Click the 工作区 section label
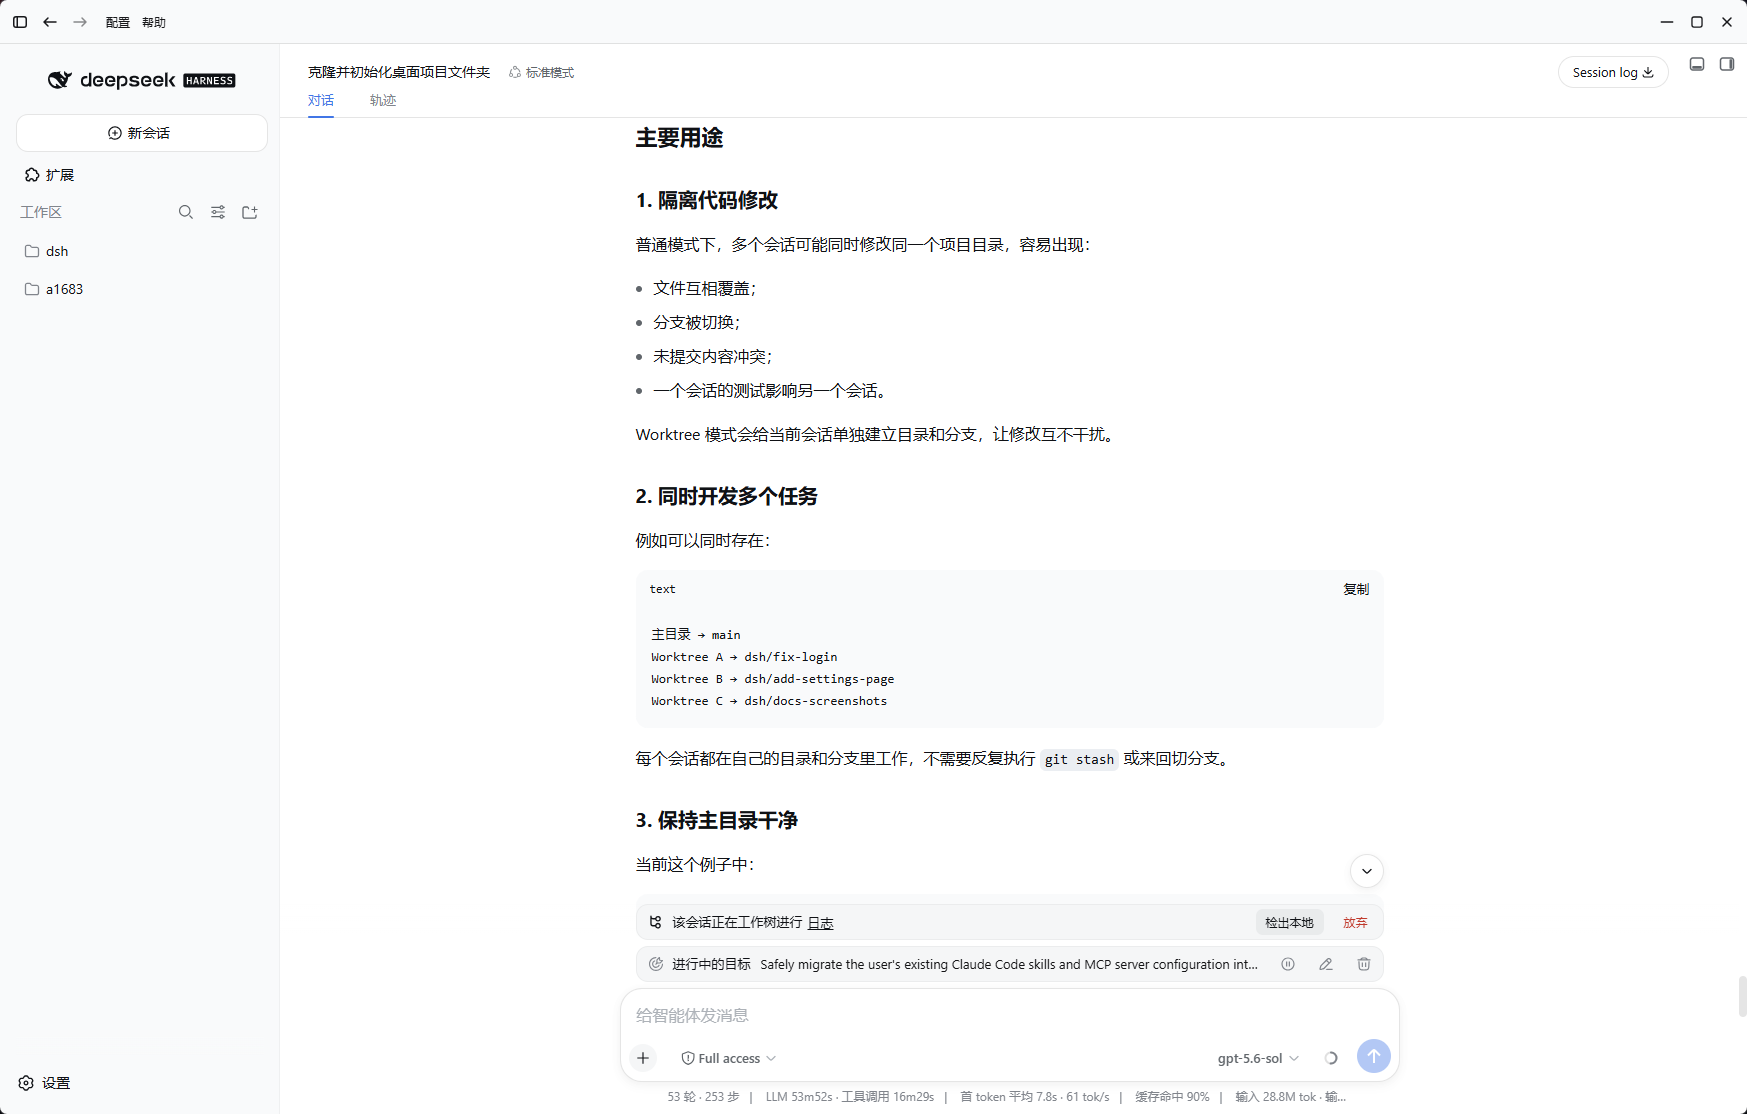The height and width of the screenshot is (1114, 1747). (x=41, y=212)
